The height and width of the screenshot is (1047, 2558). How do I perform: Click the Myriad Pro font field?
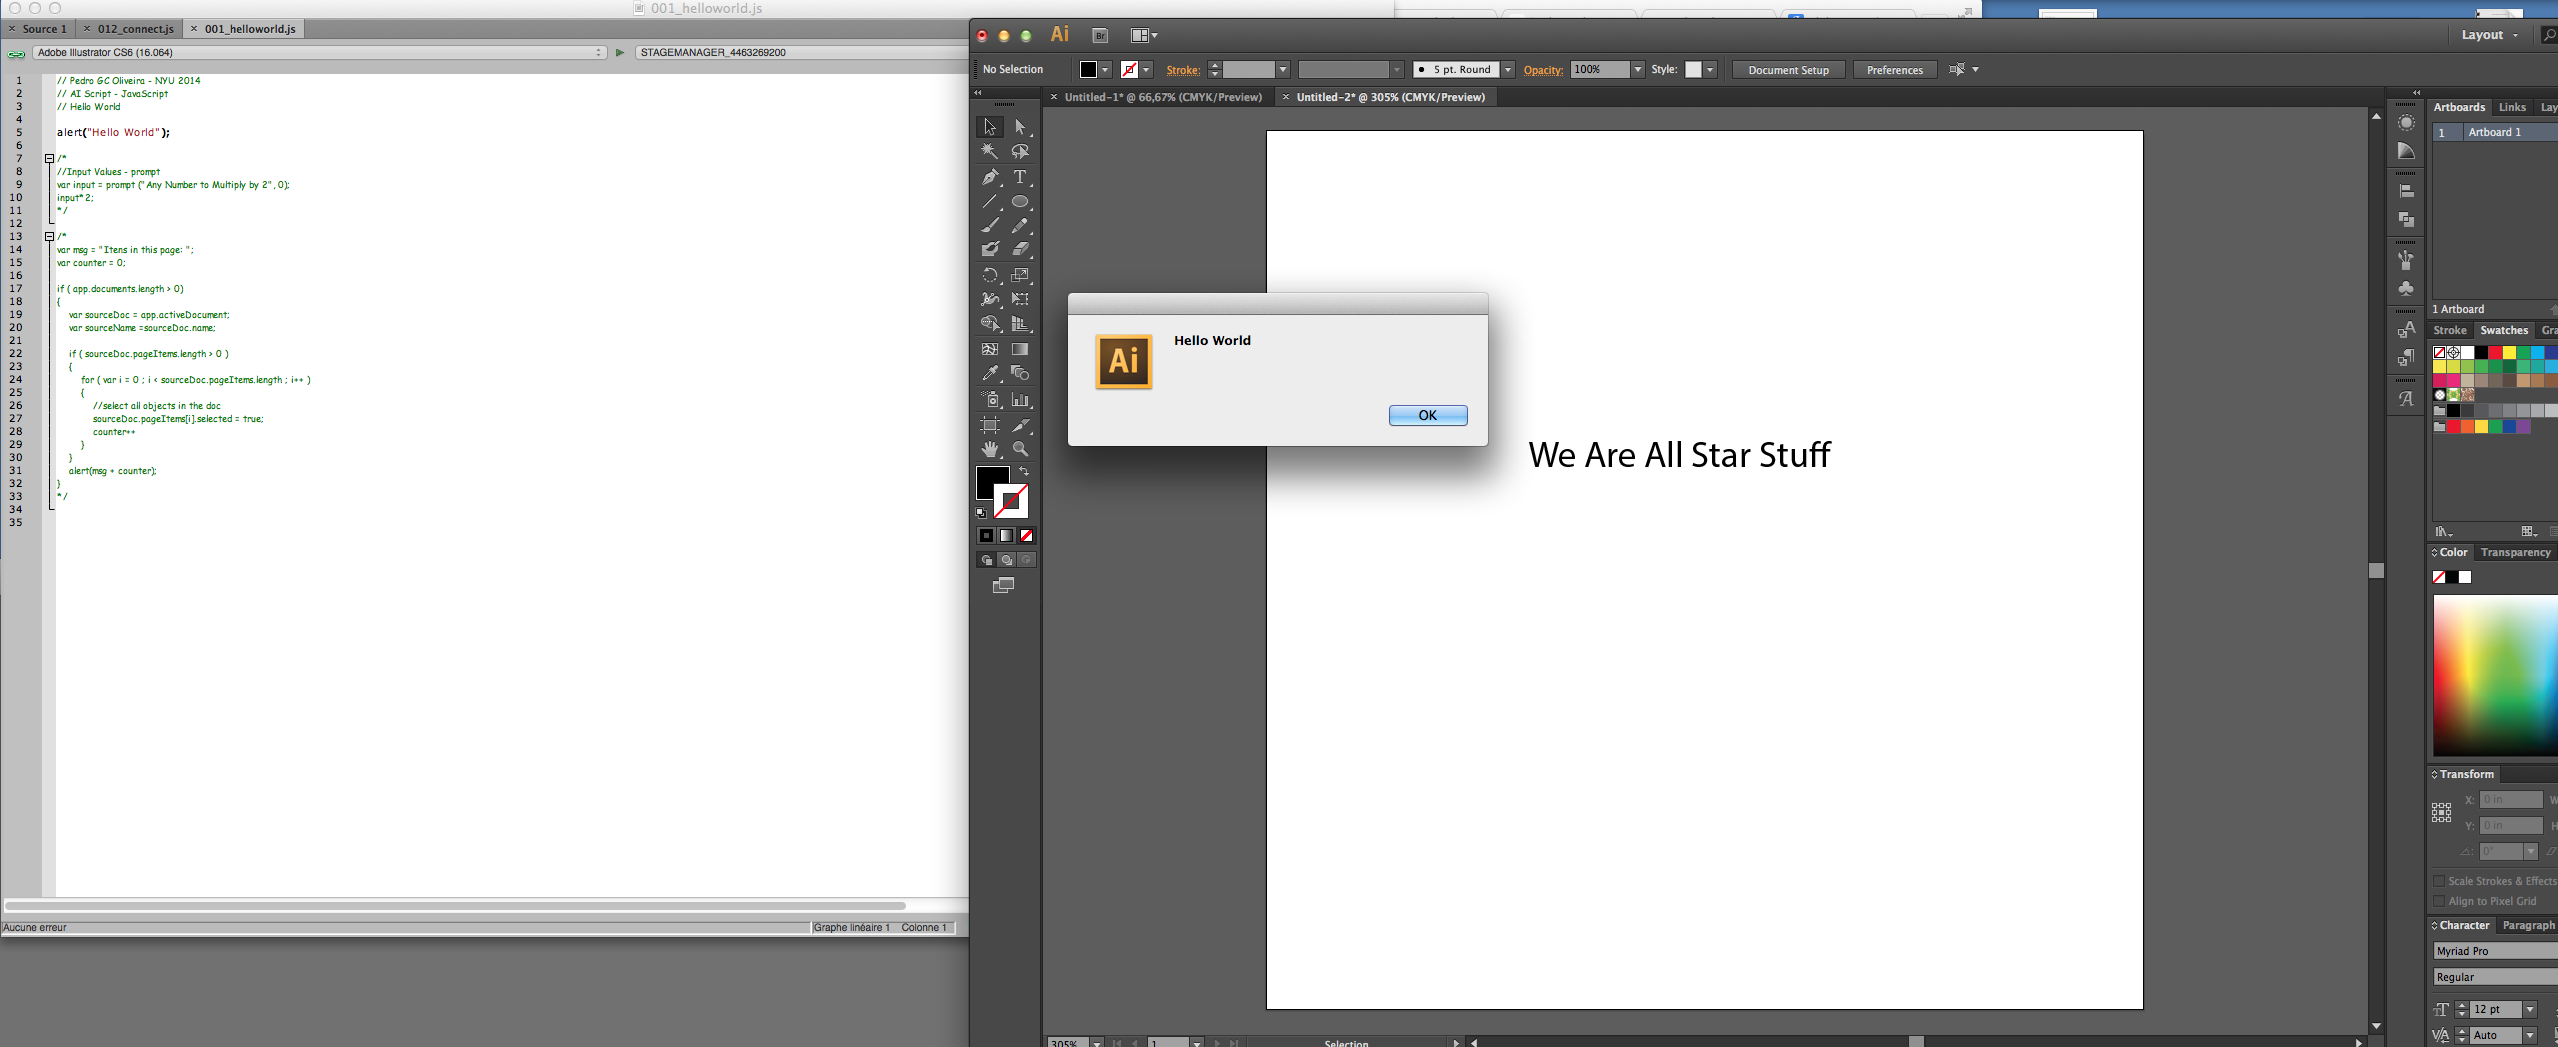(2495, 951)
